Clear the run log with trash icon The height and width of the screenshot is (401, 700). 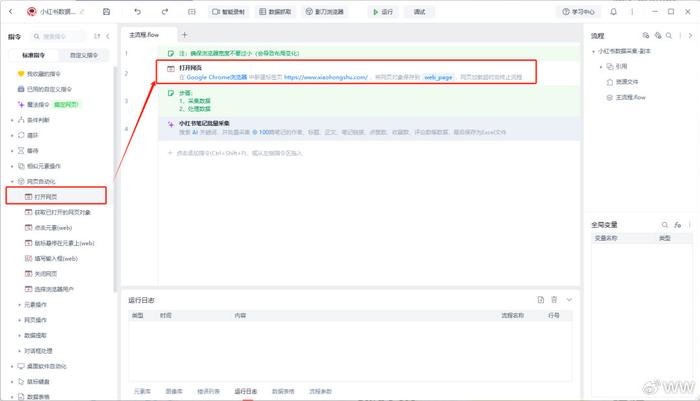point(554,300)
